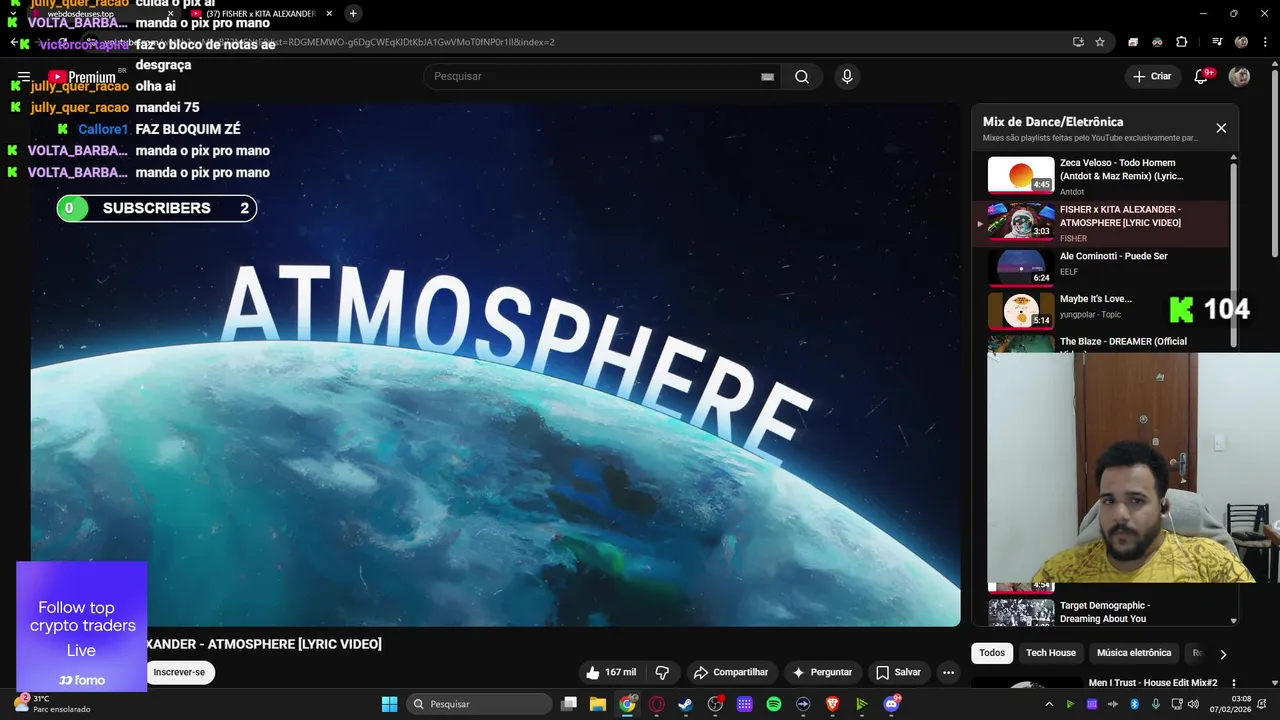Screen dimensions: 1280x720
Task: Select the Tech House filter chip
Action: (x=1051, y=653)
